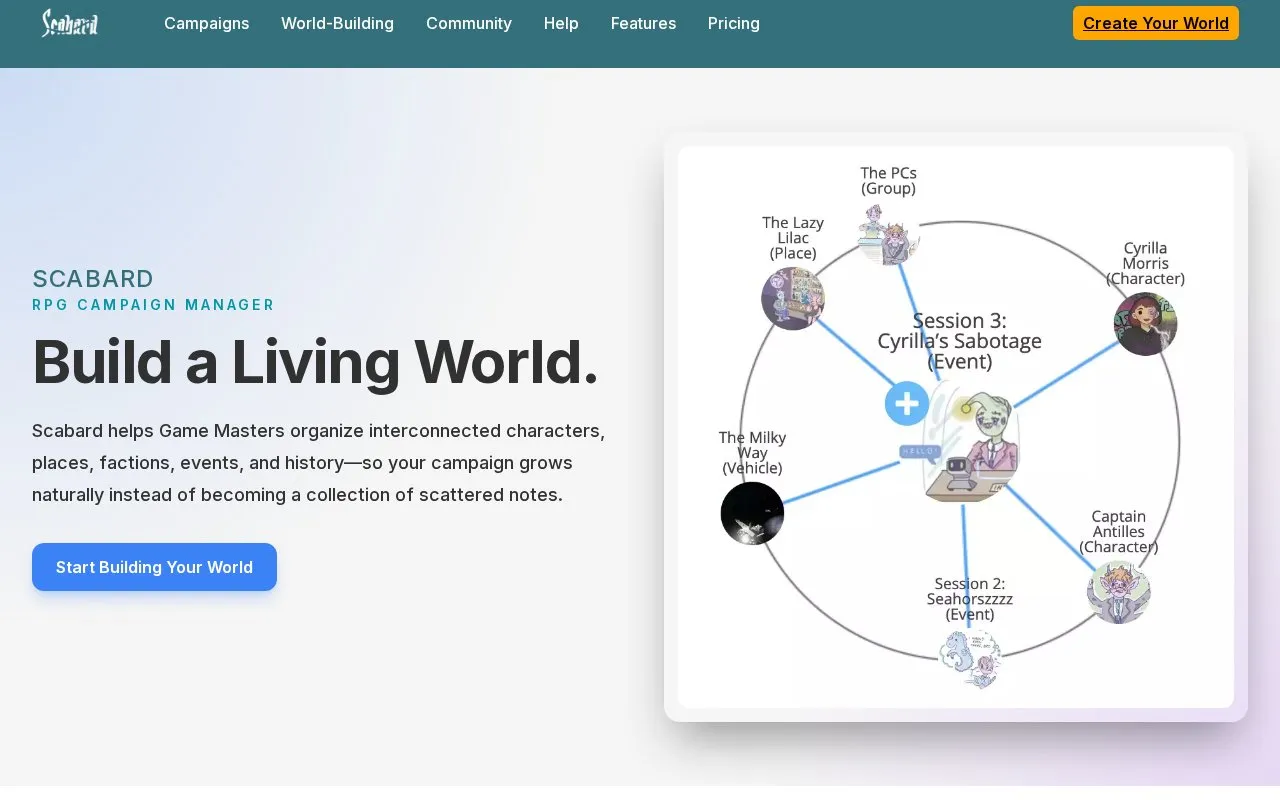Click the 'The PCs (Group)' label
The height and width of the screenshot is (800, 1280).
(x=888, y=181)
